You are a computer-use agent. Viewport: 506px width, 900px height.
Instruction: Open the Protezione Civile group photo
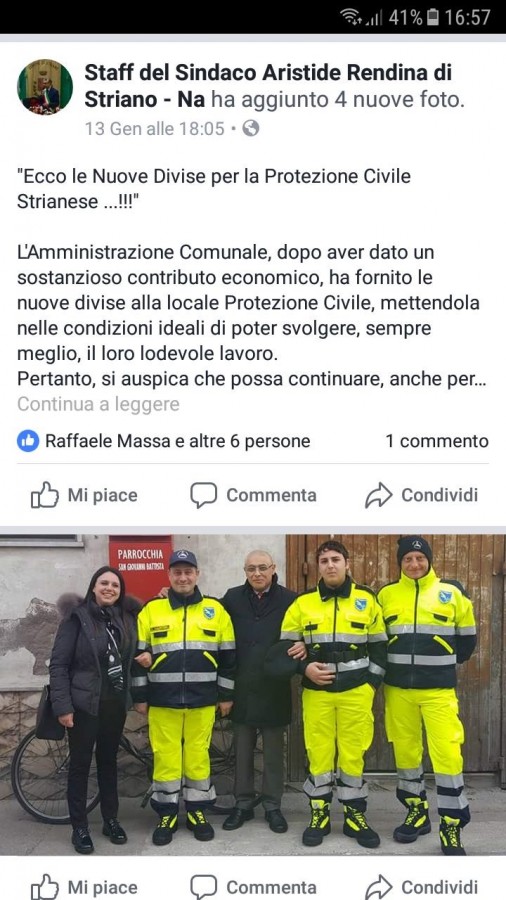253,695
